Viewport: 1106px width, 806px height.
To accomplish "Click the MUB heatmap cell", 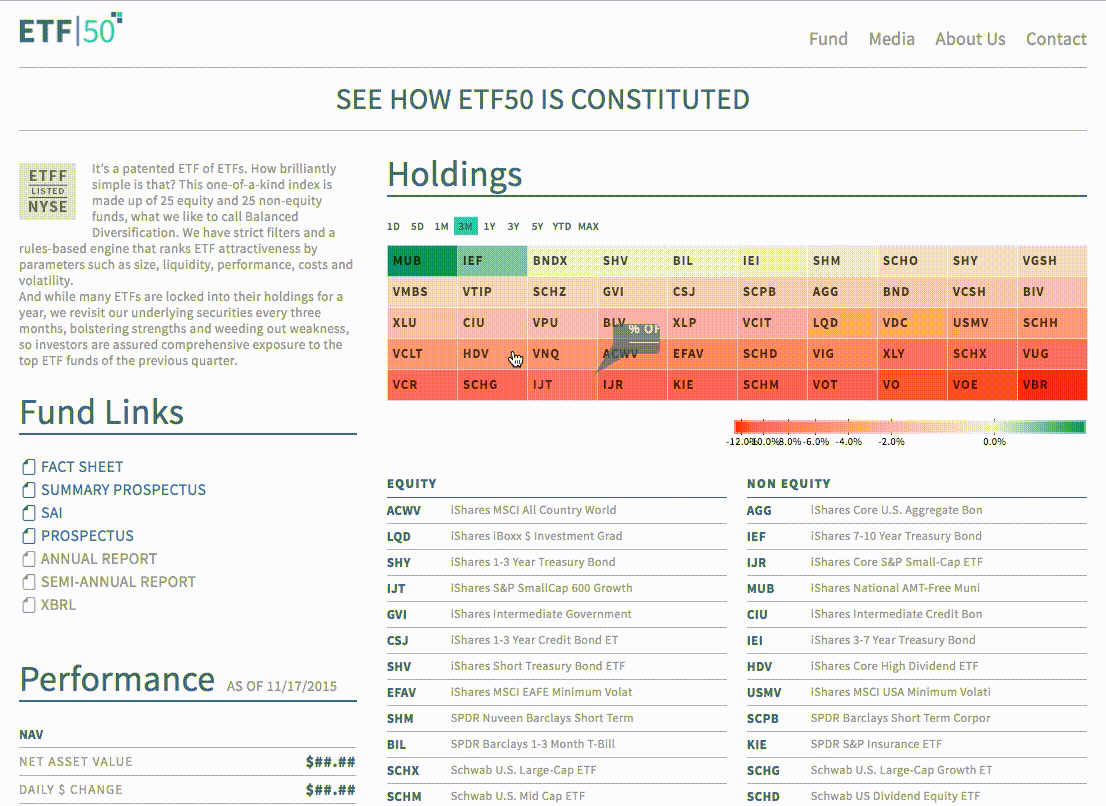I will point(422,261).
